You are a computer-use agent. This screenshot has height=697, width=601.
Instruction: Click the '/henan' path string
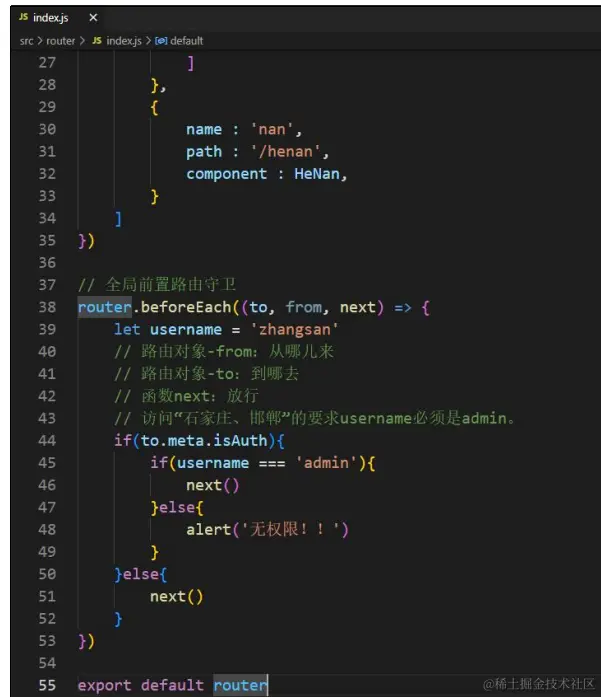285,152
